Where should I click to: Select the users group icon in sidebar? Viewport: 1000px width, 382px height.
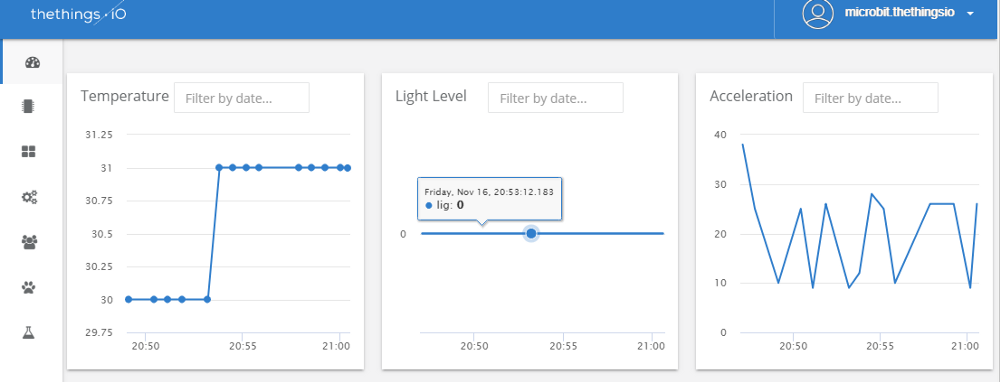[29, 242]
